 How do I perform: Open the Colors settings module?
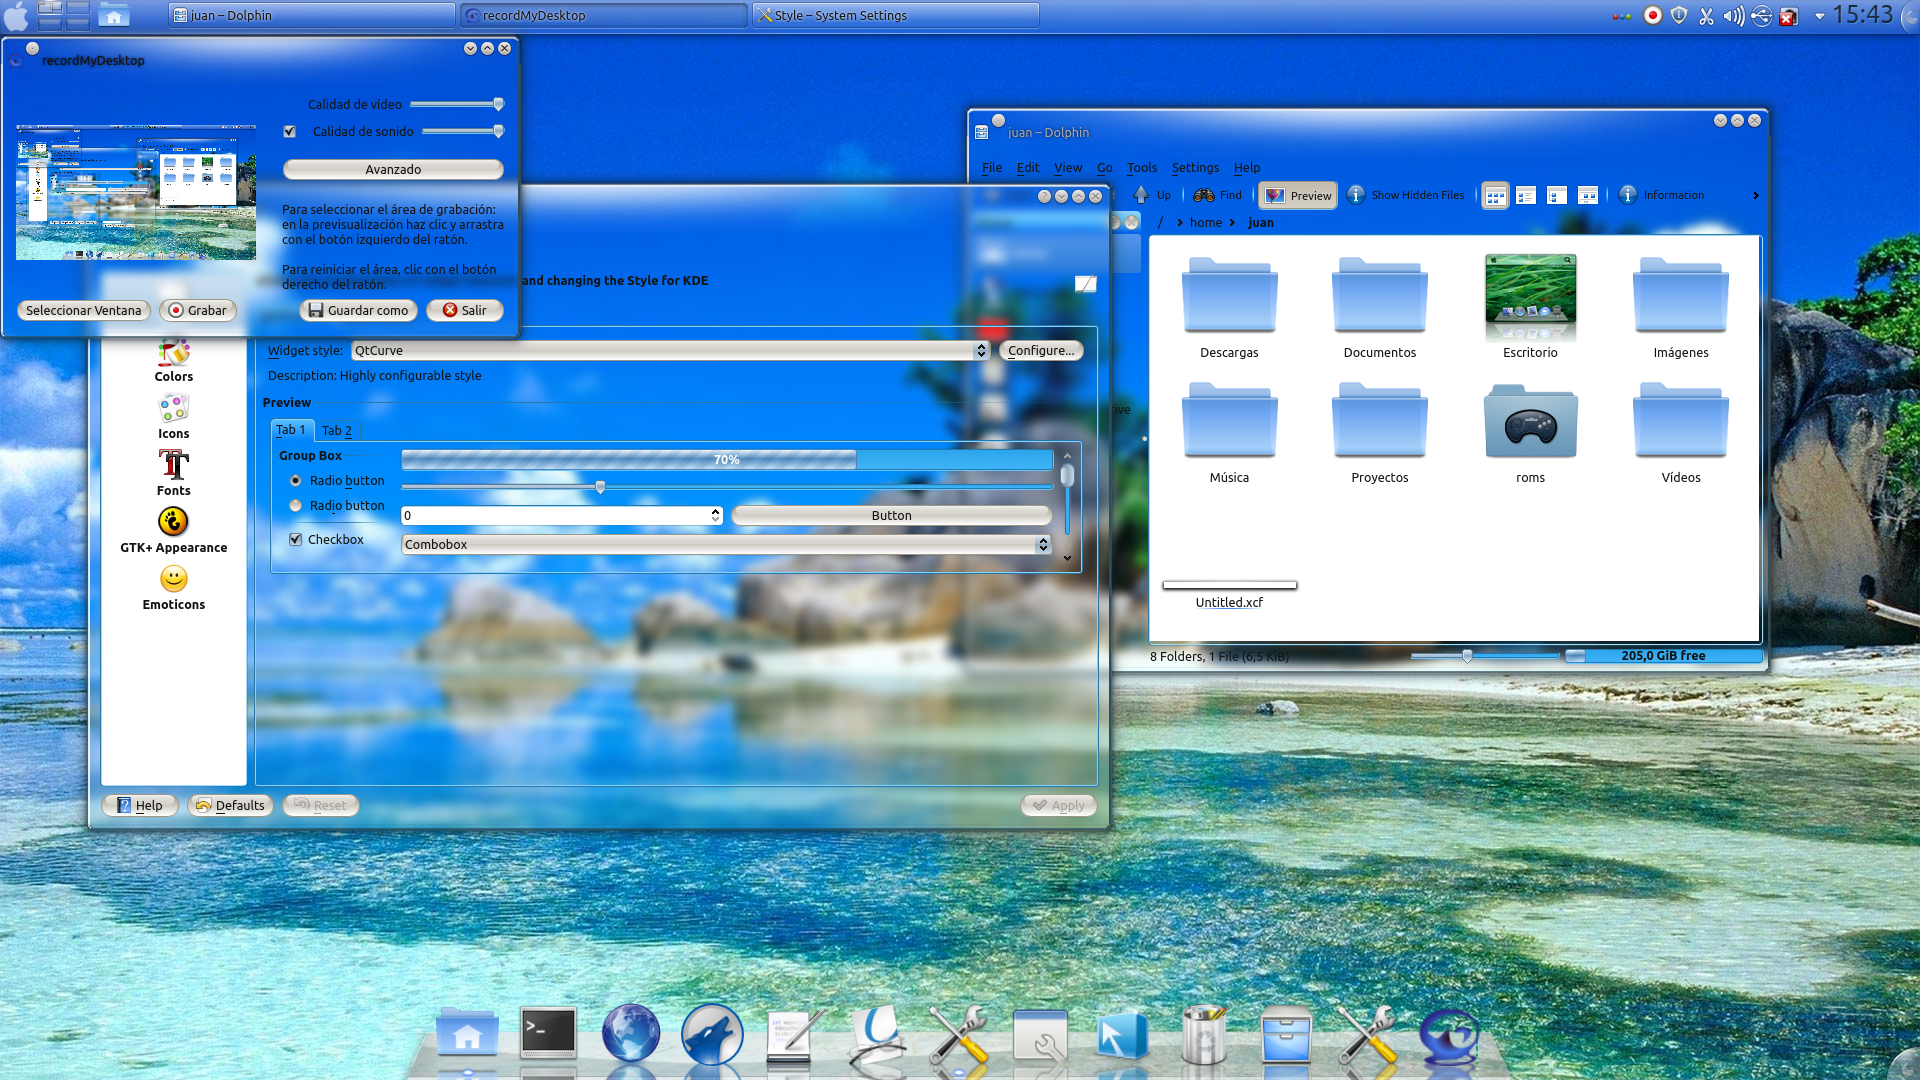pyautogui.click(x=173, y=362)
